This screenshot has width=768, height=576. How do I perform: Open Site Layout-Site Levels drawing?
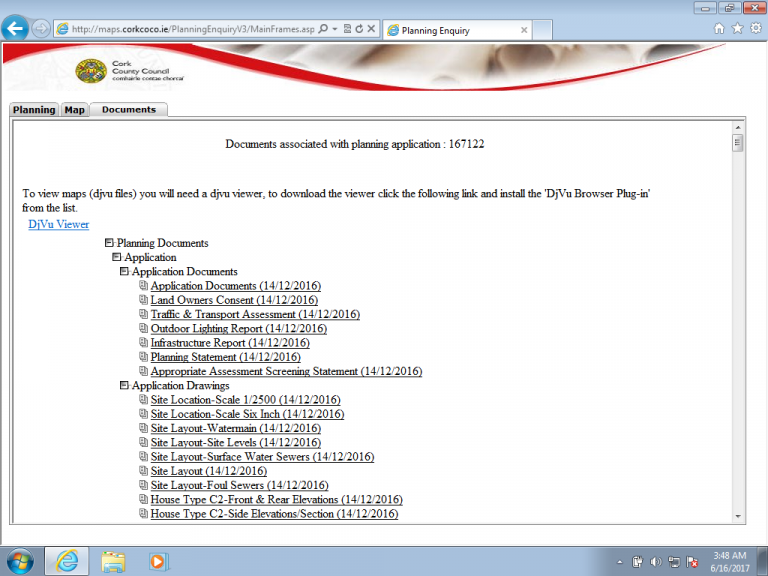coord(236,442)
